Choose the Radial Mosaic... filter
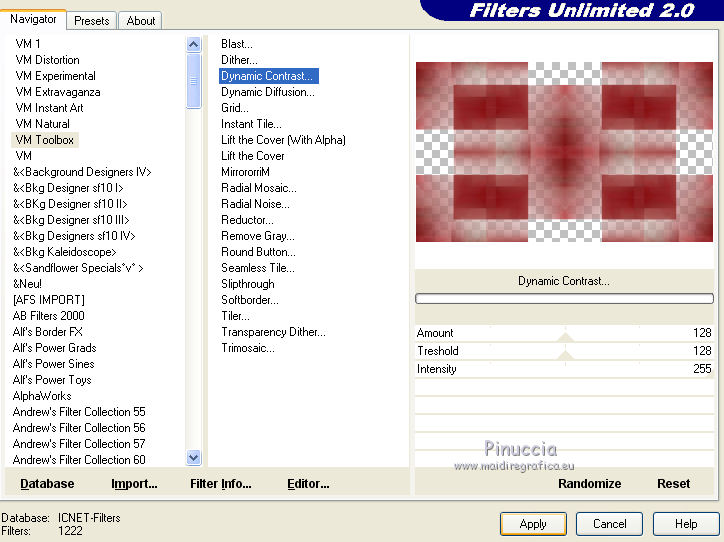The height and width of the screenshot is (542, 724). click(259, 188)
